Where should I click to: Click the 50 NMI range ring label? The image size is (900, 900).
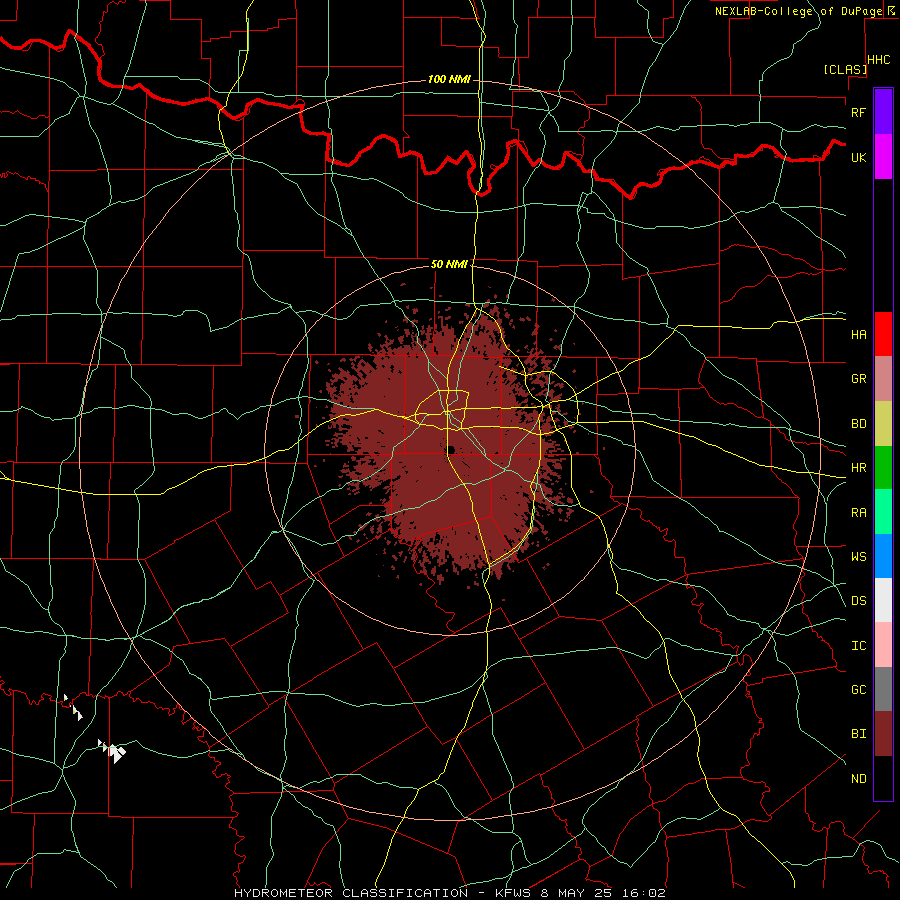coord(449,264)
